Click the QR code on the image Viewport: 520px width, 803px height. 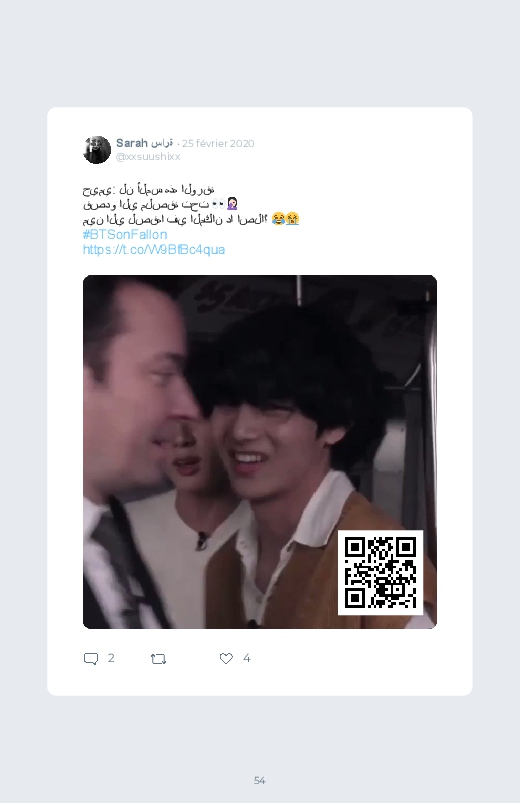tap(380, 573)
